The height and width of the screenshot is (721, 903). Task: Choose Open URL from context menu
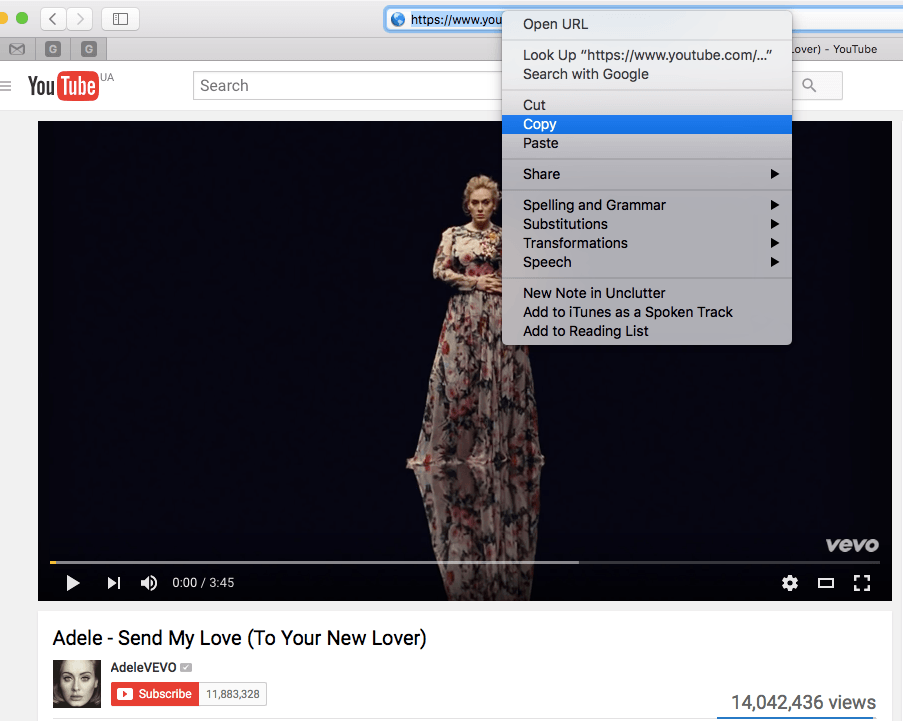pyautogui.click(x=647, y=24)
